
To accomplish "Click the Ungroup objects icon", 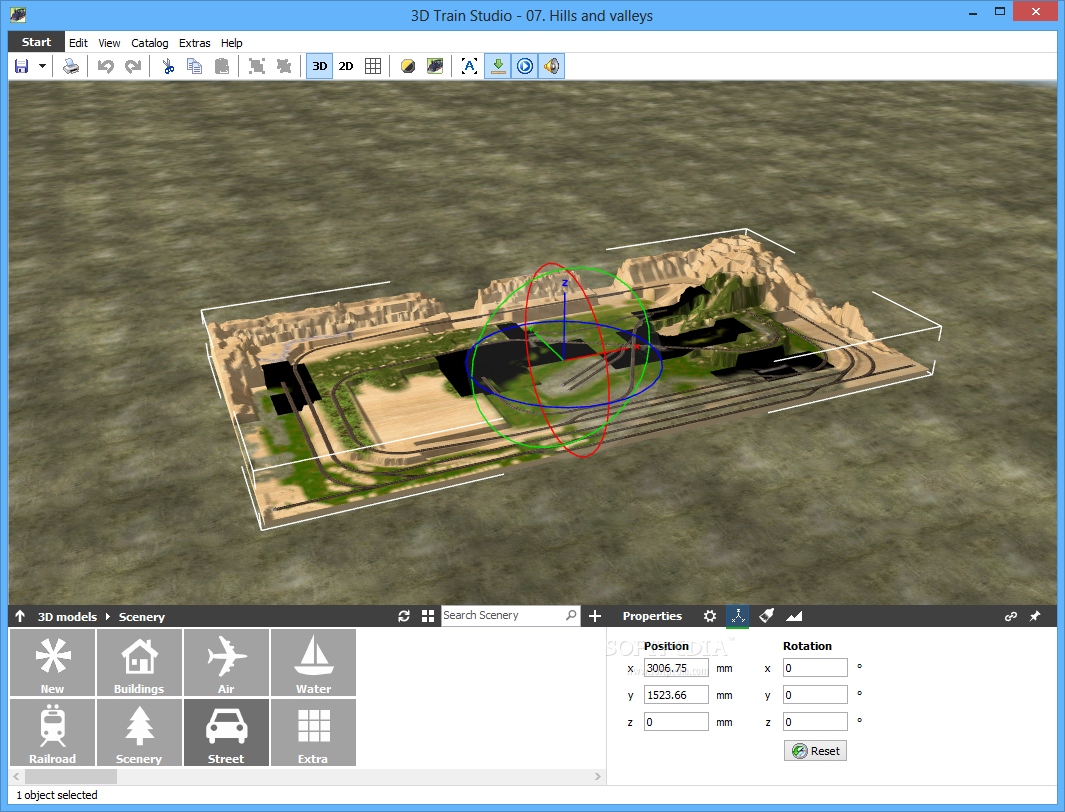I will 284,66.
